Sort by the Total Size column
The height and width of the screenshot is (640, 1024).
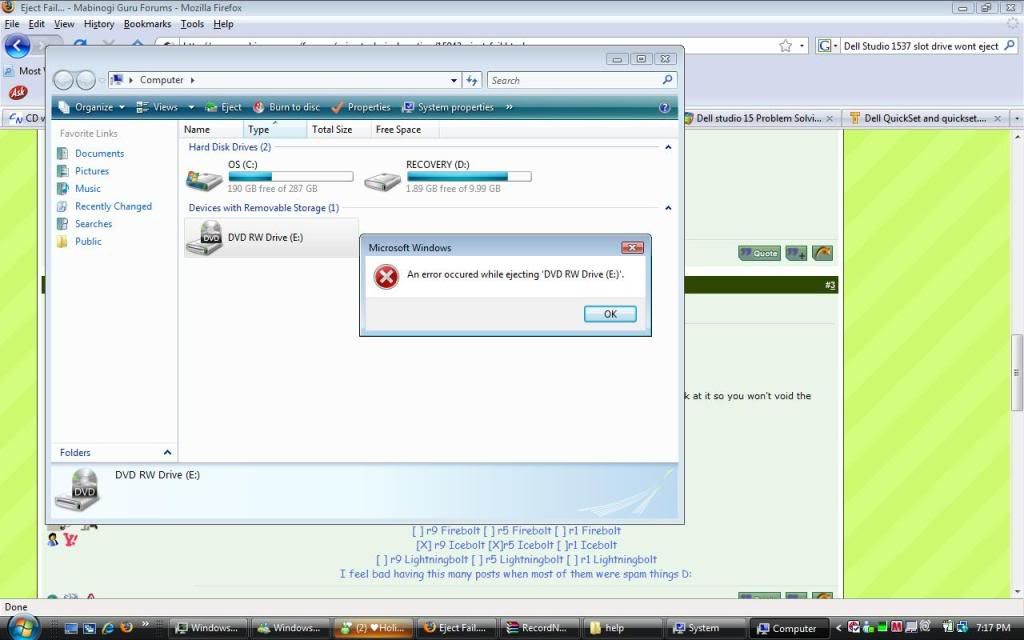338,129
